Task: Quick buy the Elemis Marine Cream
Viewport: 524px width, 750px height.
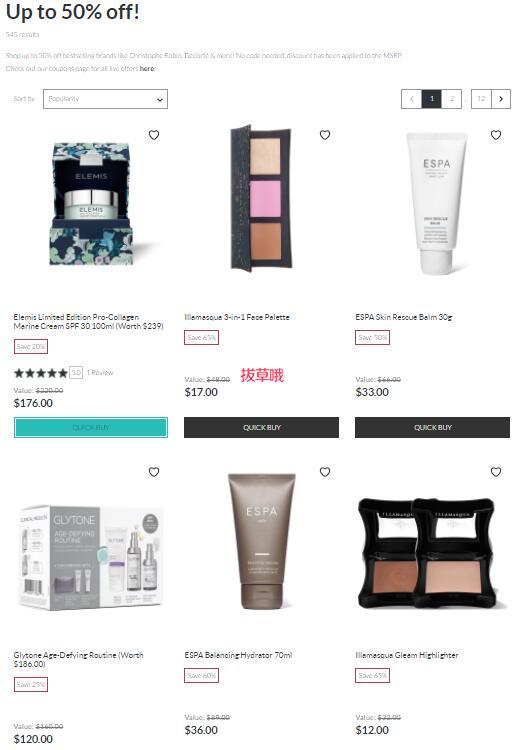Action: [91, 427]
